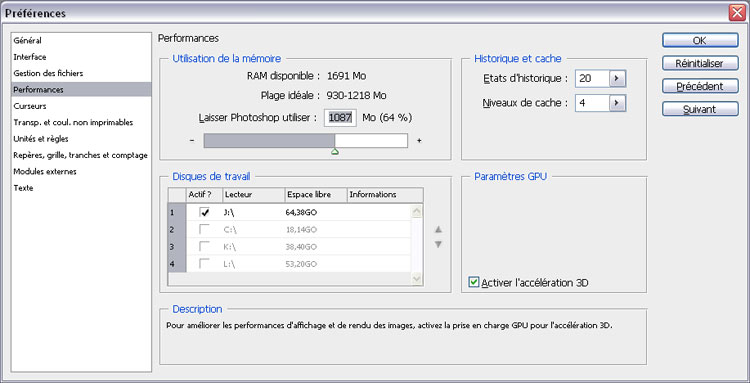Select the Performances category

click(x=81, y=89)
